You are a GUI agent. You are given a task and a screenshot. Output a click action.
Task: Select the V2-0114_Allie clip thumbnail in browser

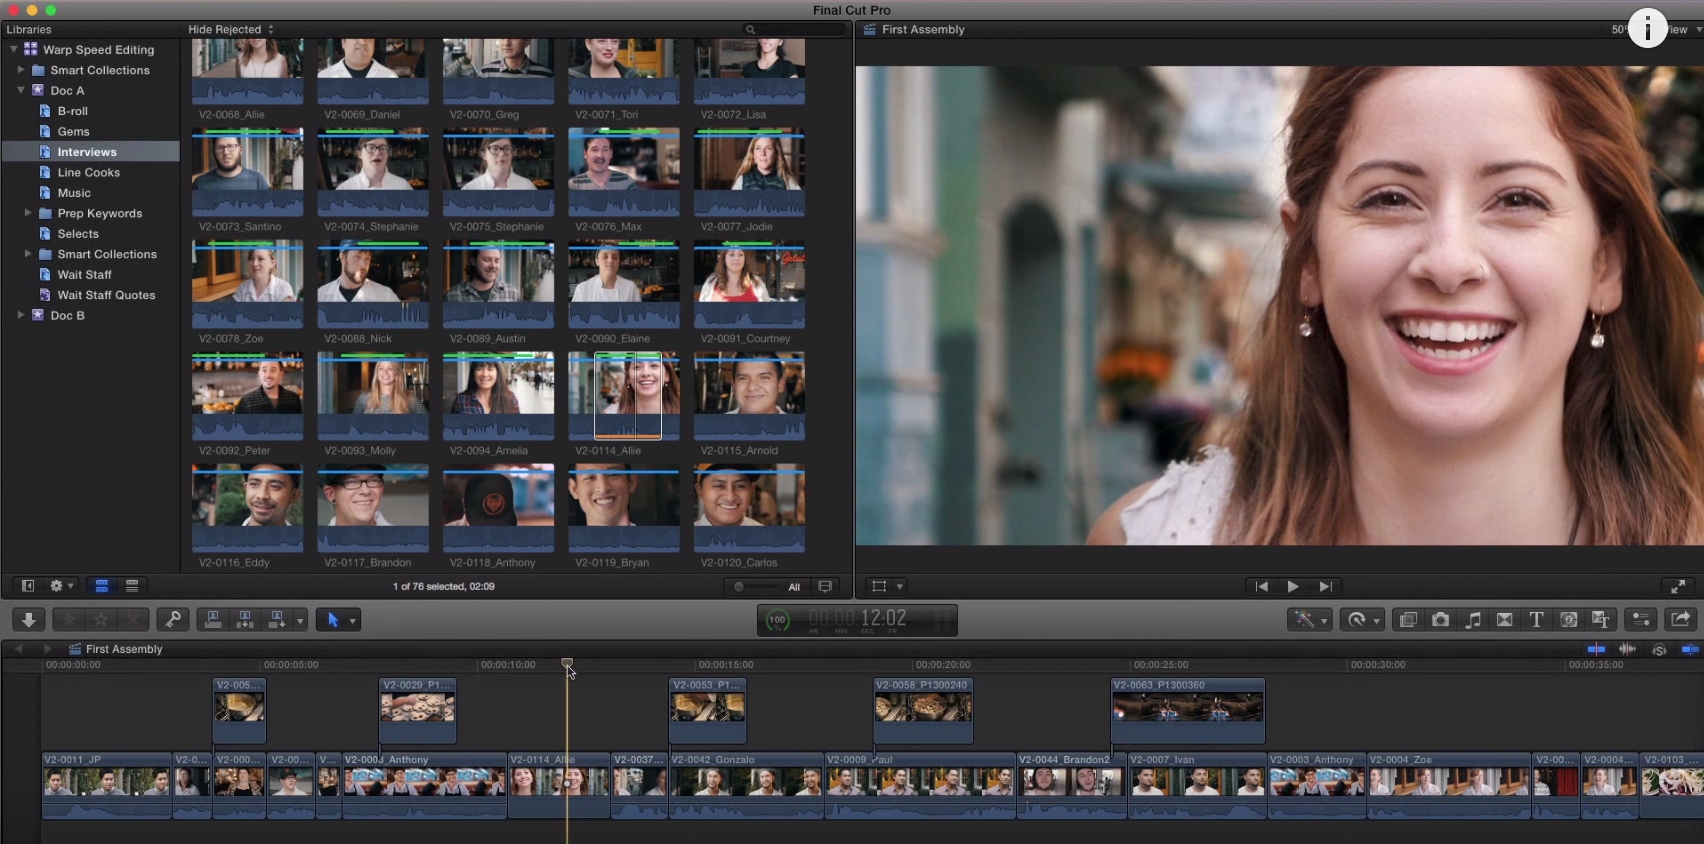coord(624,396)
